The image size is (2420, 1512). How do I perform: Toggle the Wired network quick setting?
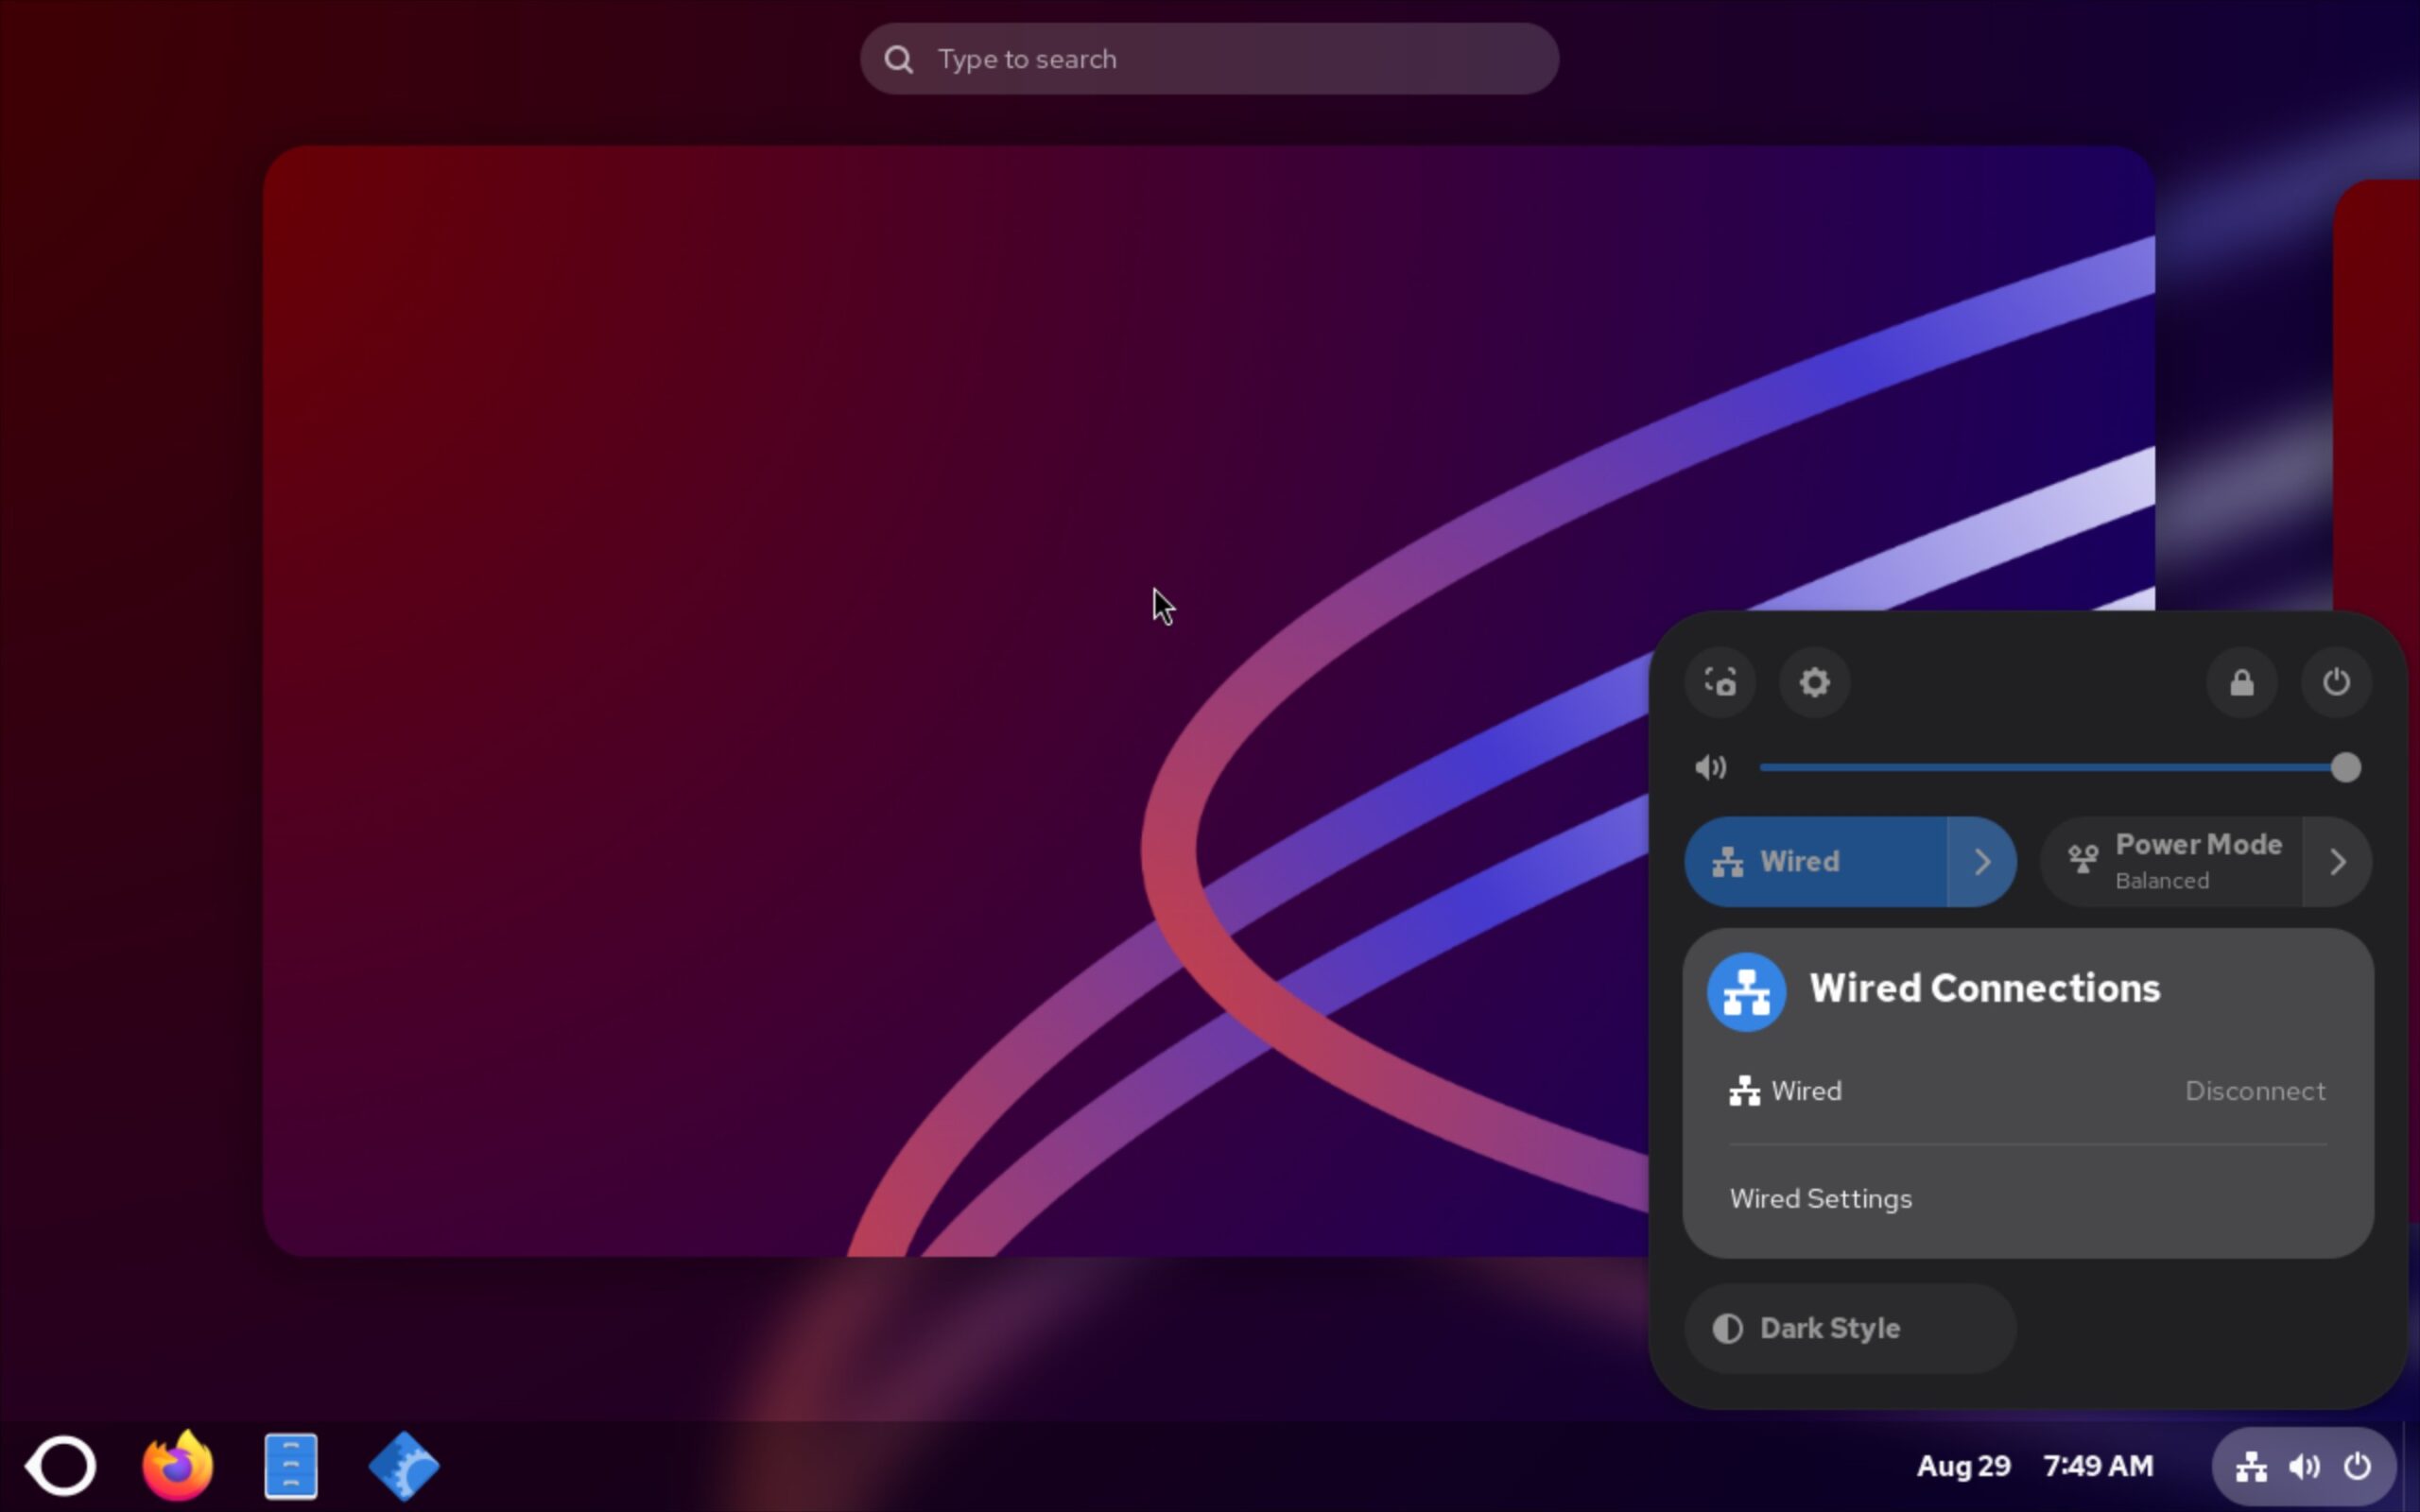point(1816,861)
